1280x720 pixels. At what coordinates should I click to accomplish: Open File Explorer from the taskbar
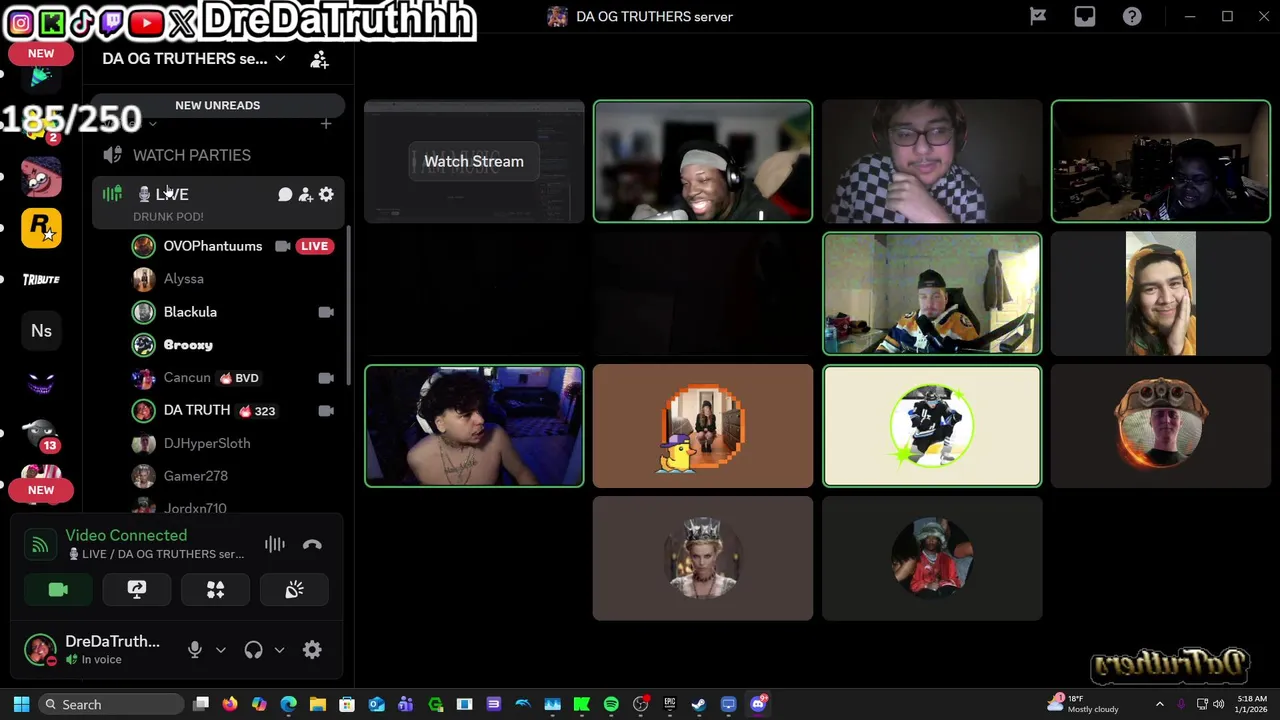click(317, 704)
